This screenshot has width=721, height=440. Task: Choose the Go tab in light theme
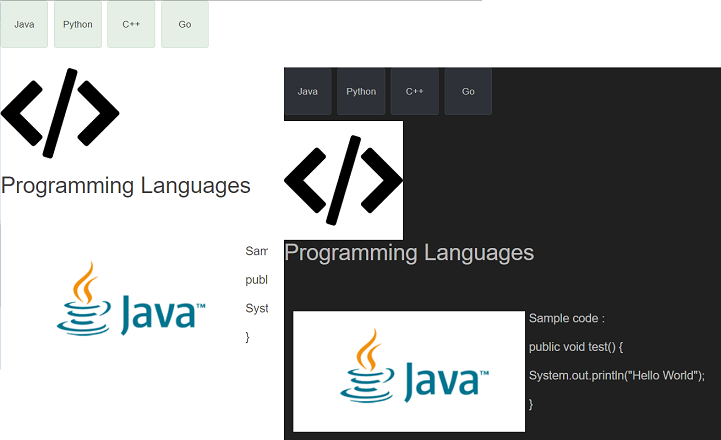coord(184,24)
